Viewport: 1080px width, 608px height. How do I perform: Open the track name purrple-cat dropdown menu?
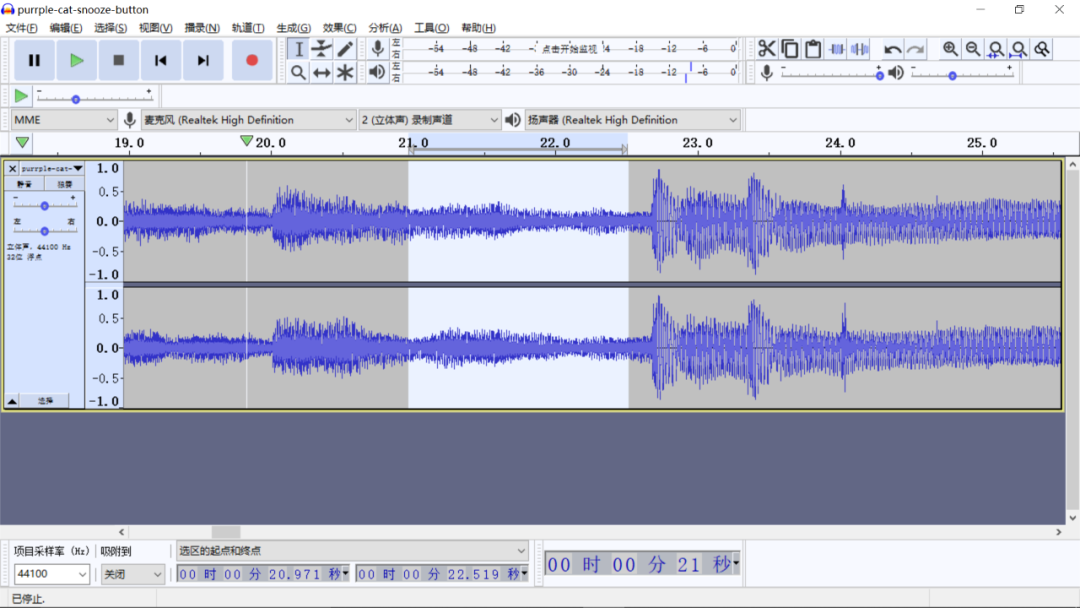click(x=52, y=168)
